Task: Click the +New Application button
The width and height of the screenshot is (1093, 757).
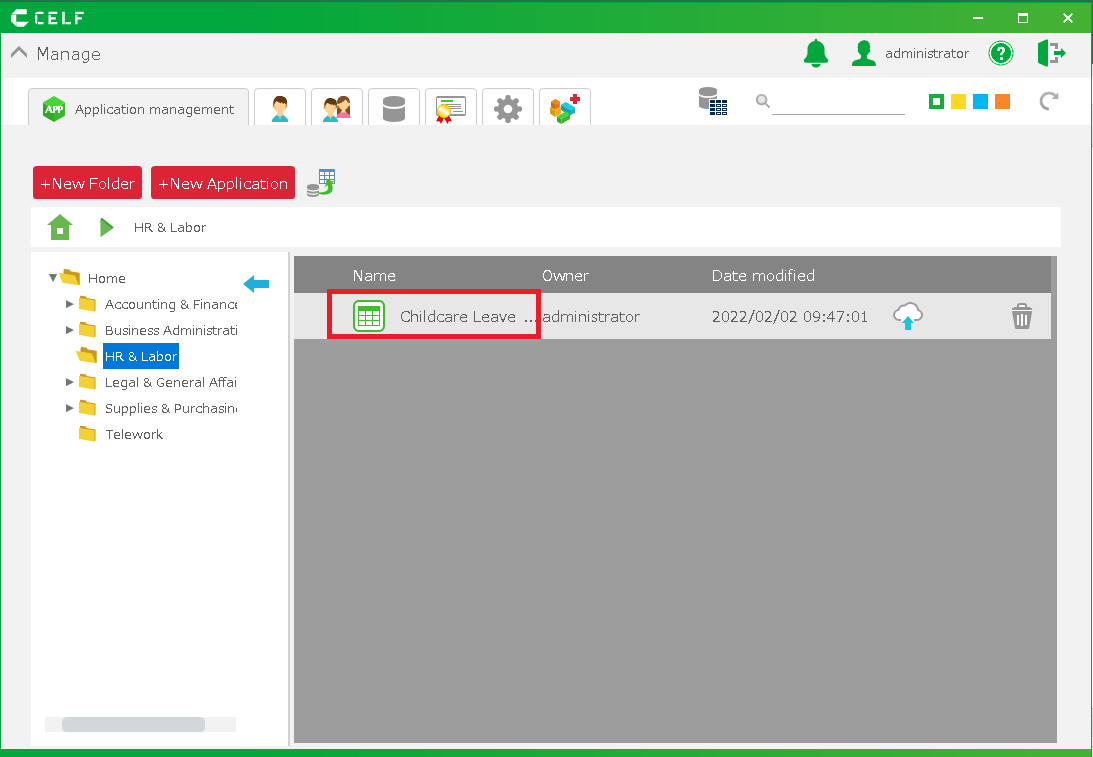Action: [223, 183]
